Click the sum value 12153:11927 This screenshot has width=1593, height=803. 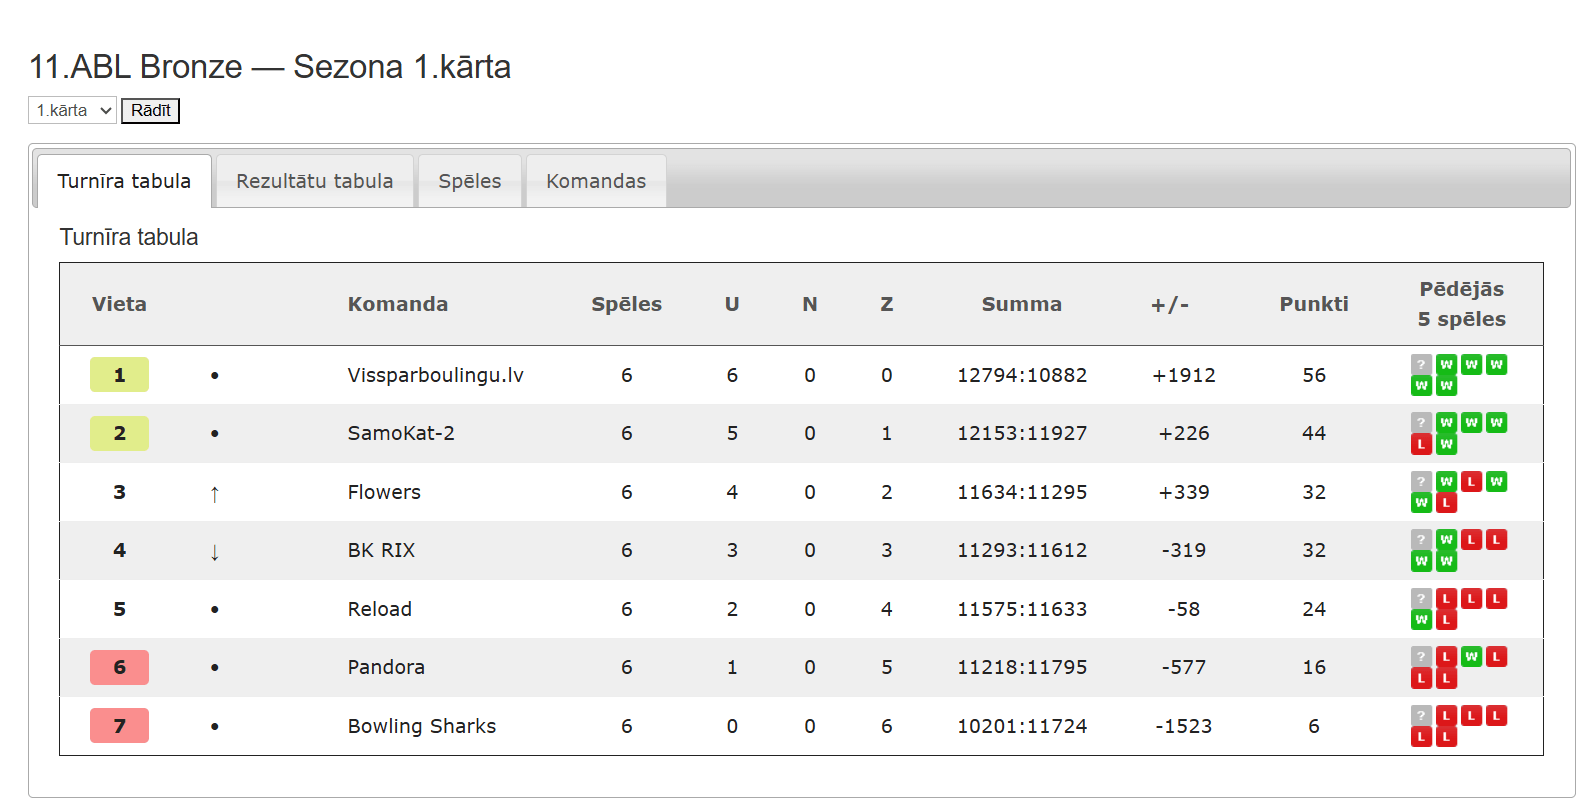point(1022,433)
